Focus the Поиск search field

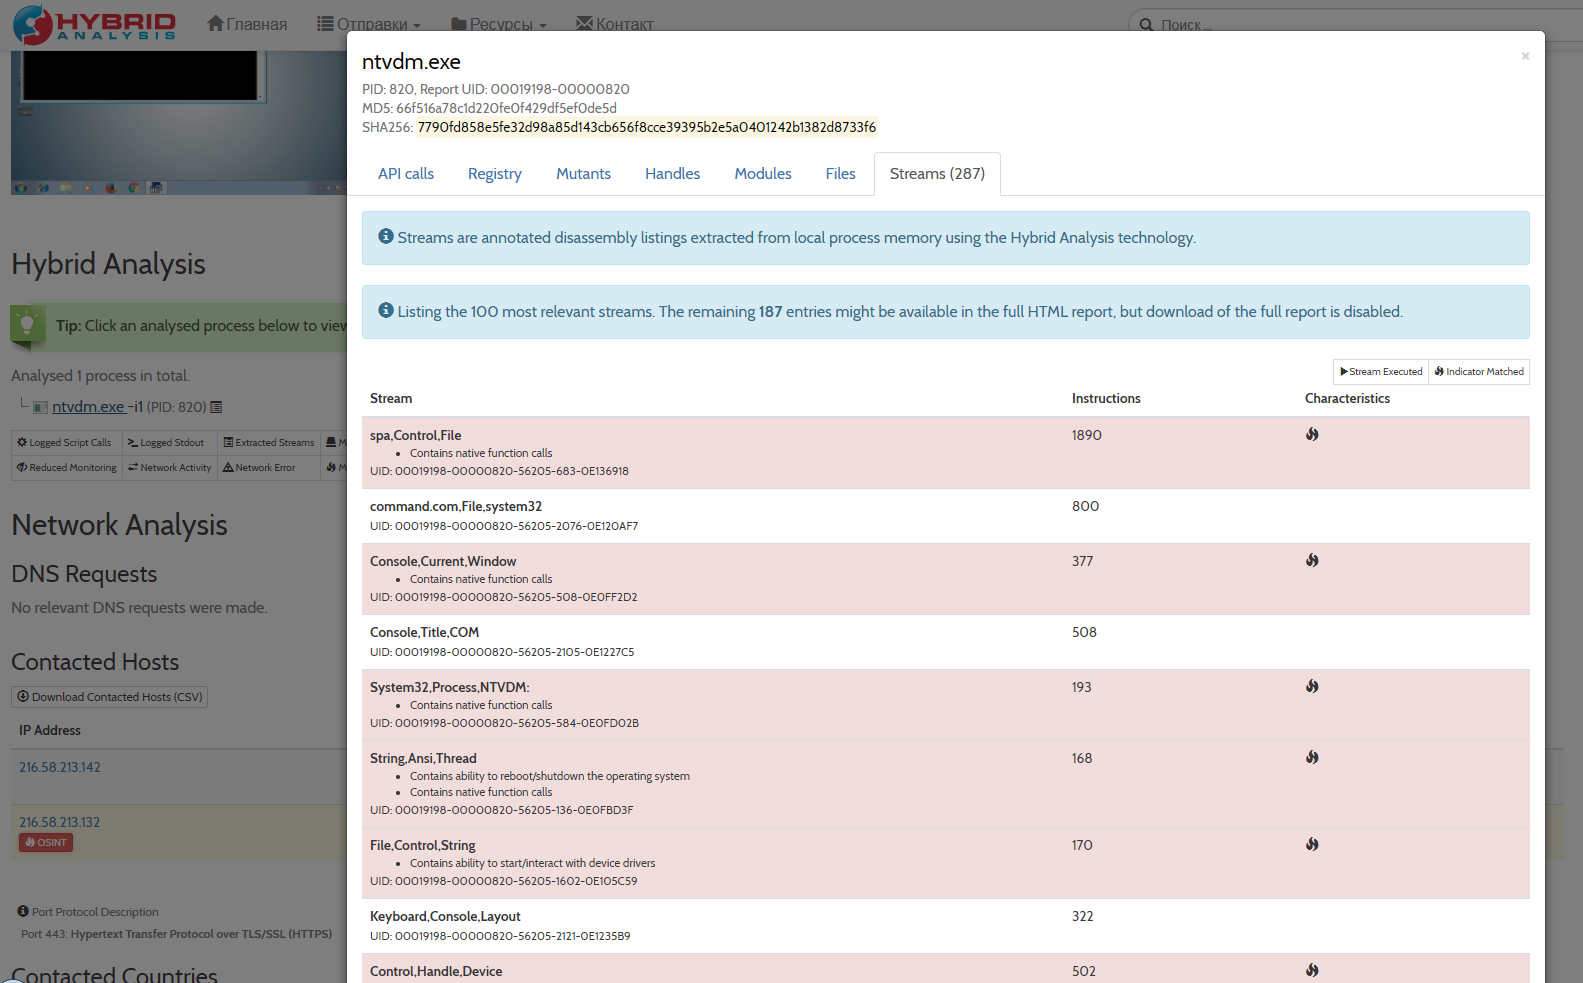[x=1355, y=24]
